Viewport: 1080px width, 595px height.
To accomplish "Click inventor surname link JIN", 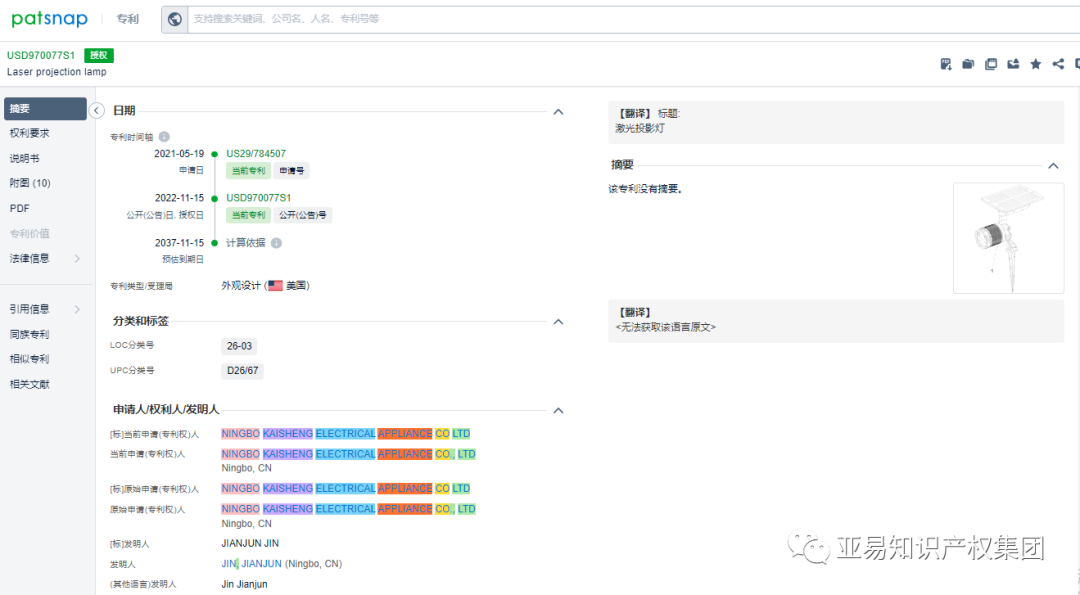I will click(x=229, y=564).
